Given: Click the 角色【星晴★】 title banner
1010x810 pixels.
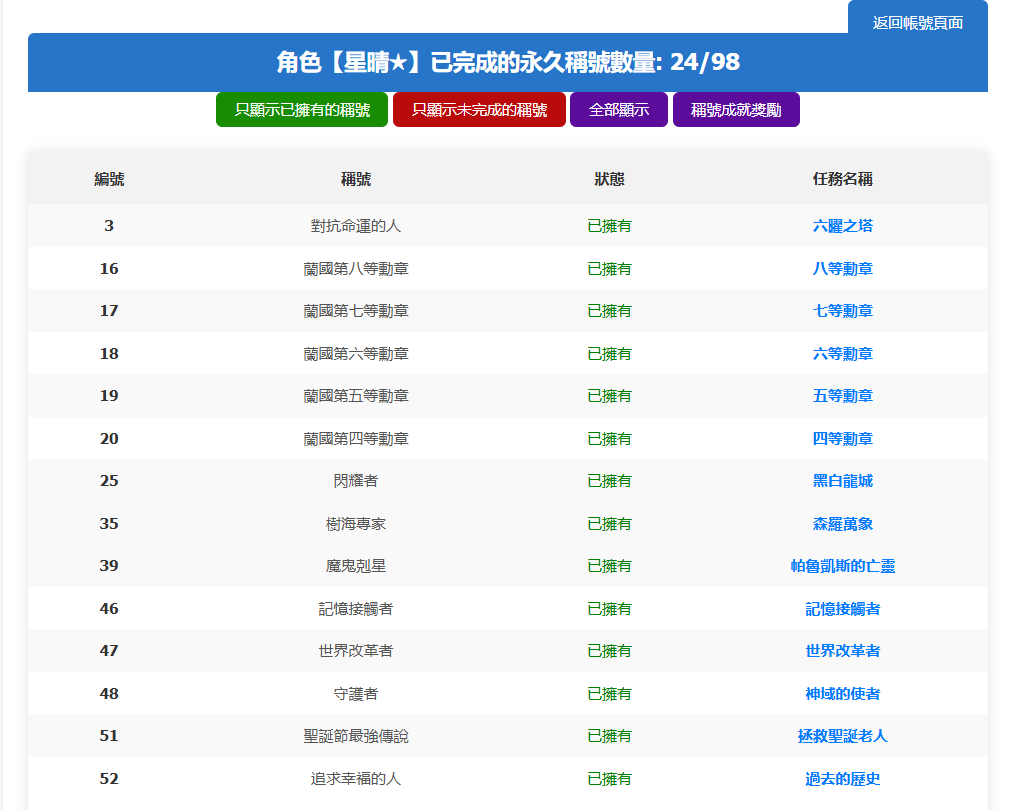Looking at the screenshot, I should click(x=508, y=62).
